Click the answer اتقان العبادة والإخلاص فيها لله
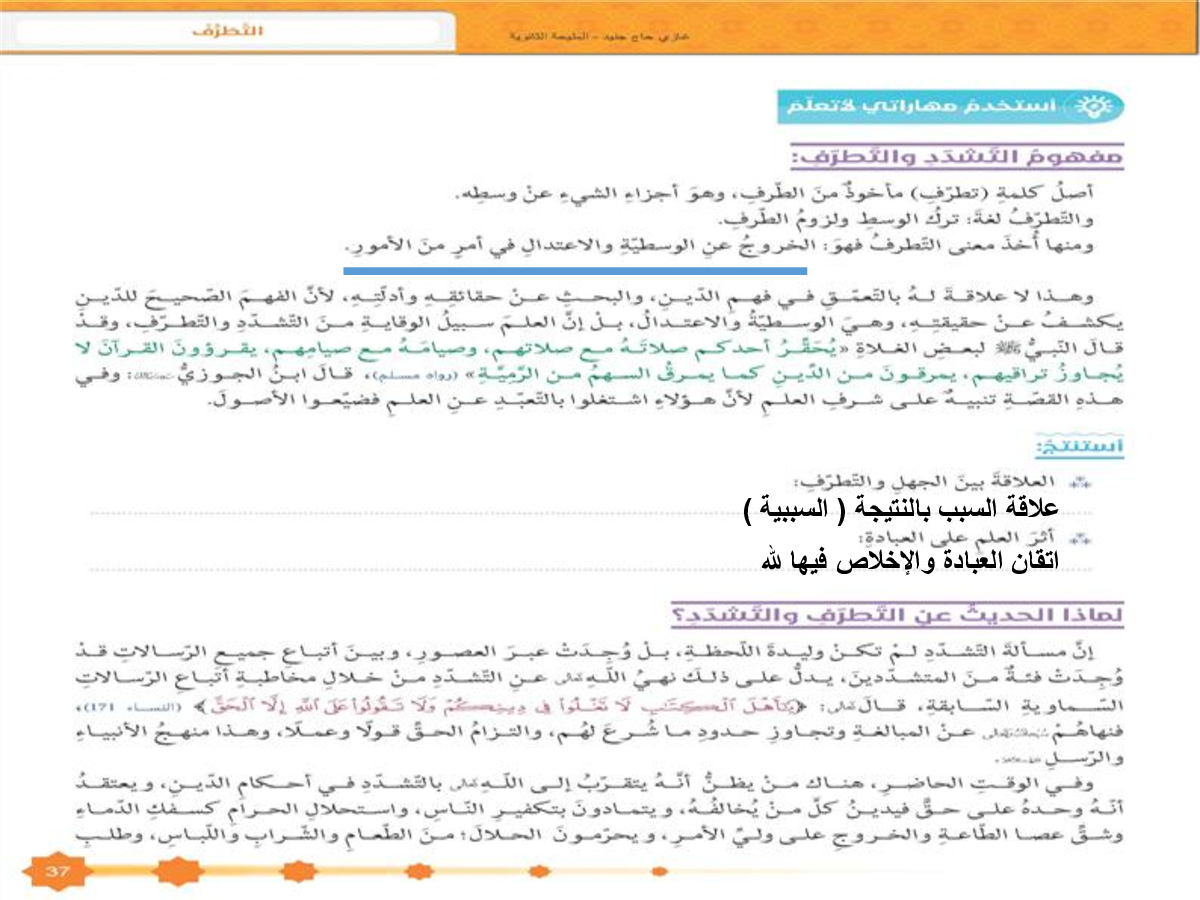Viewport: 1200px width, 900px height. click(910, 560)
